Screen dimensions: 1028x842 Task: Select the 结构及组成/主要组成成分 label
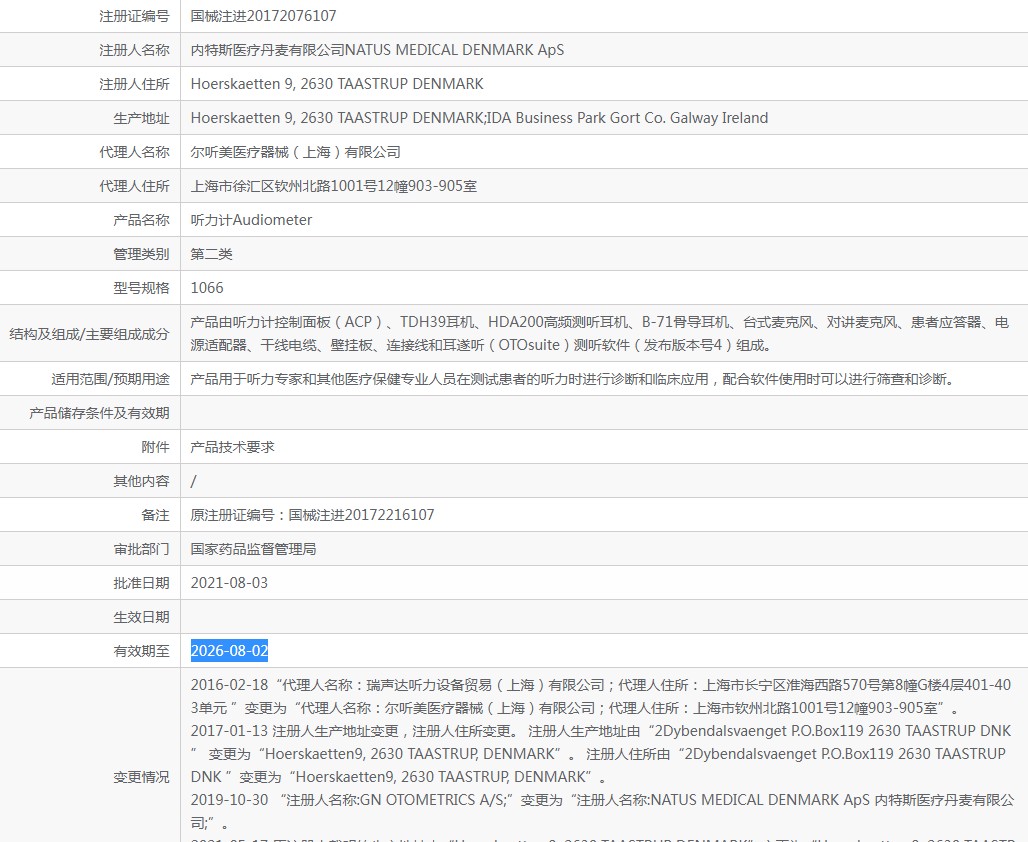(89, 334)
